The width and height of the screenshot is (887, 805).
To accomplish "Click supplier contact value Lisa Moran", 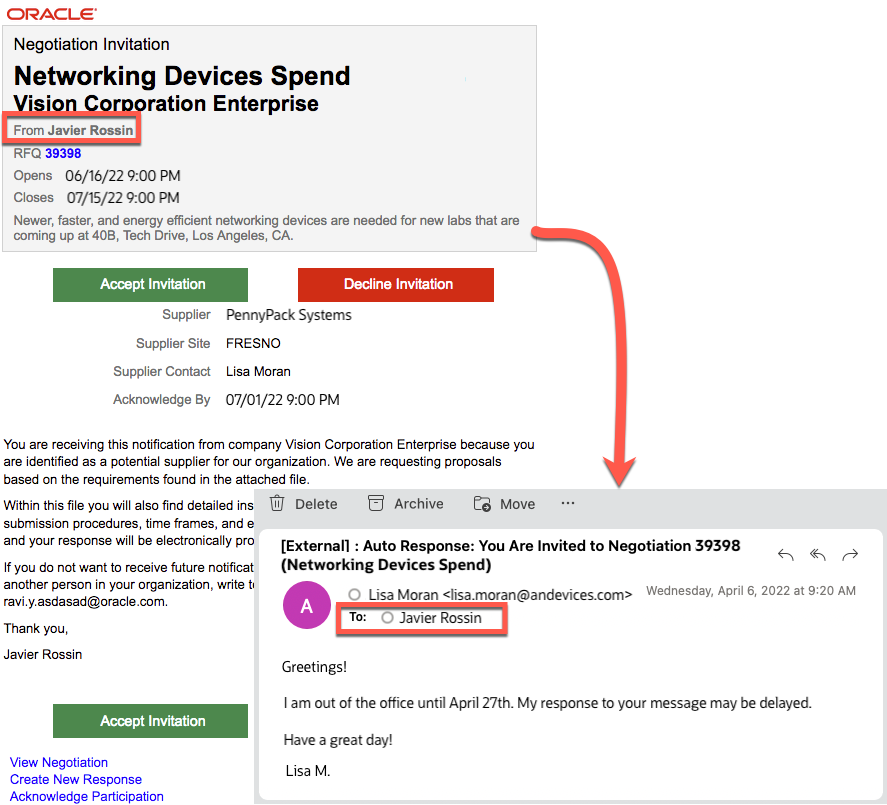I will point(258,372).
